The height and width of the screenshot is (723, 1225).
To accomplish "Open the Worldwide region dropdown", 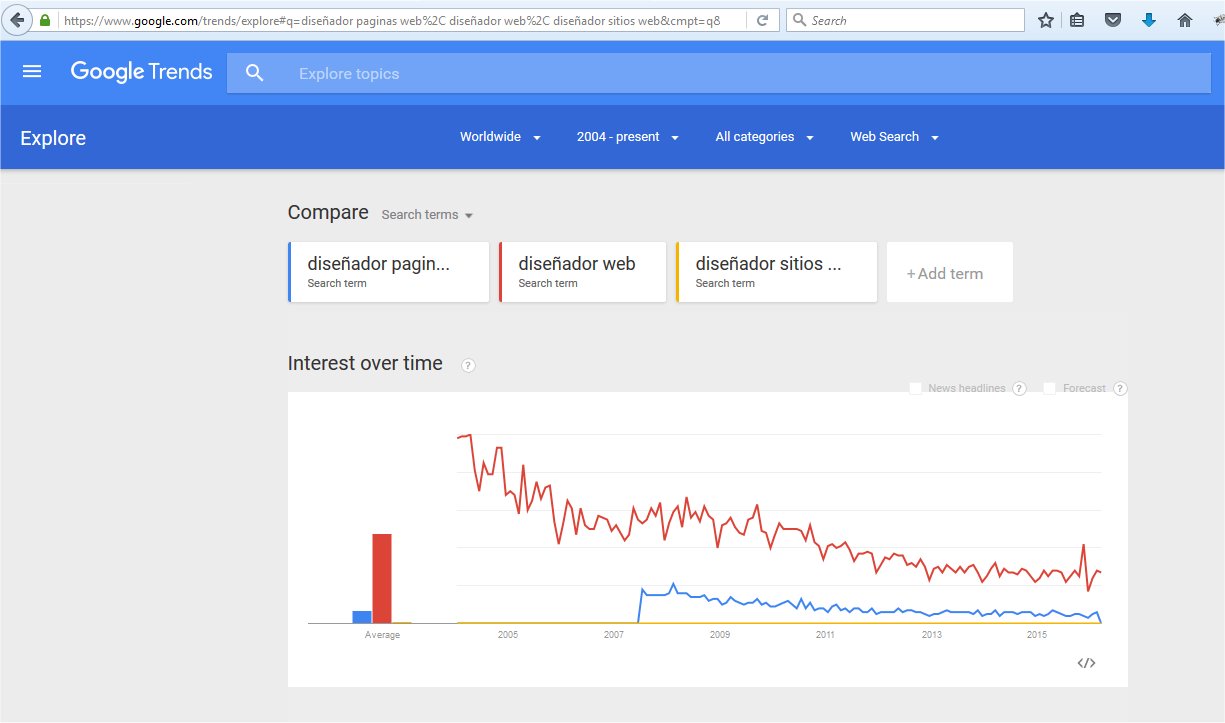I will coord(500,137).
